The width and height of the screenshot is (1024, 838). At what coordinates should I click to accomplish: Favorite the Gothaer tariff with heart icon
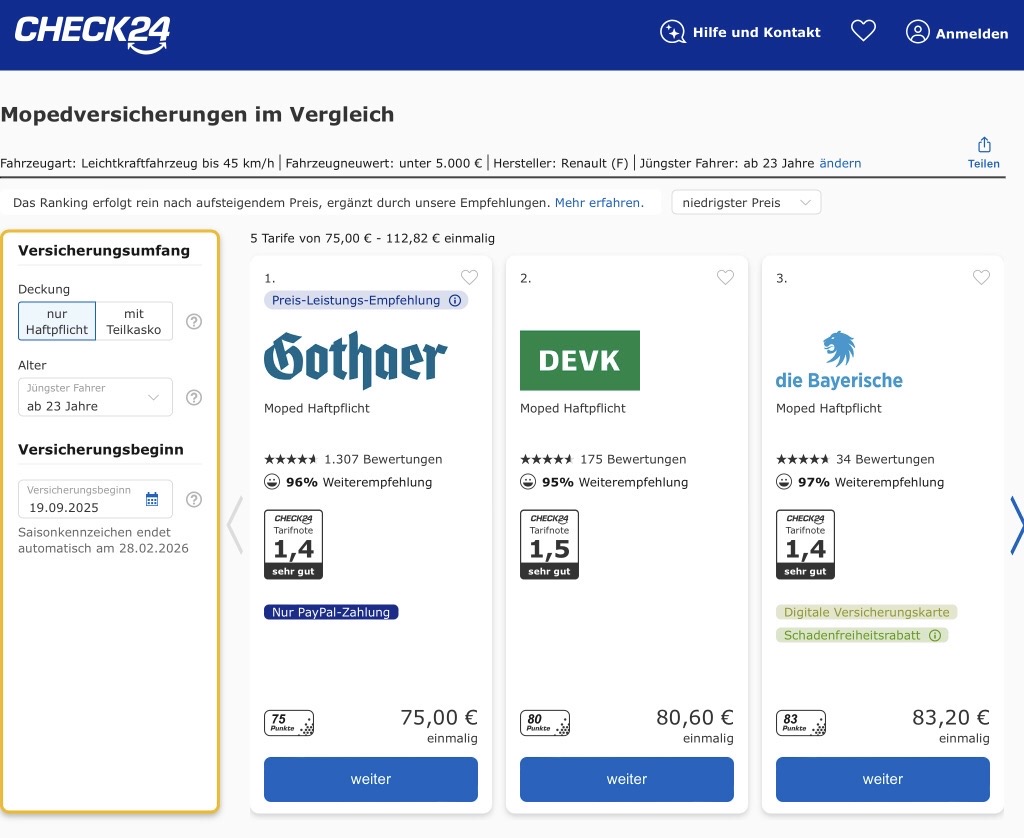[x=469, y=278]
